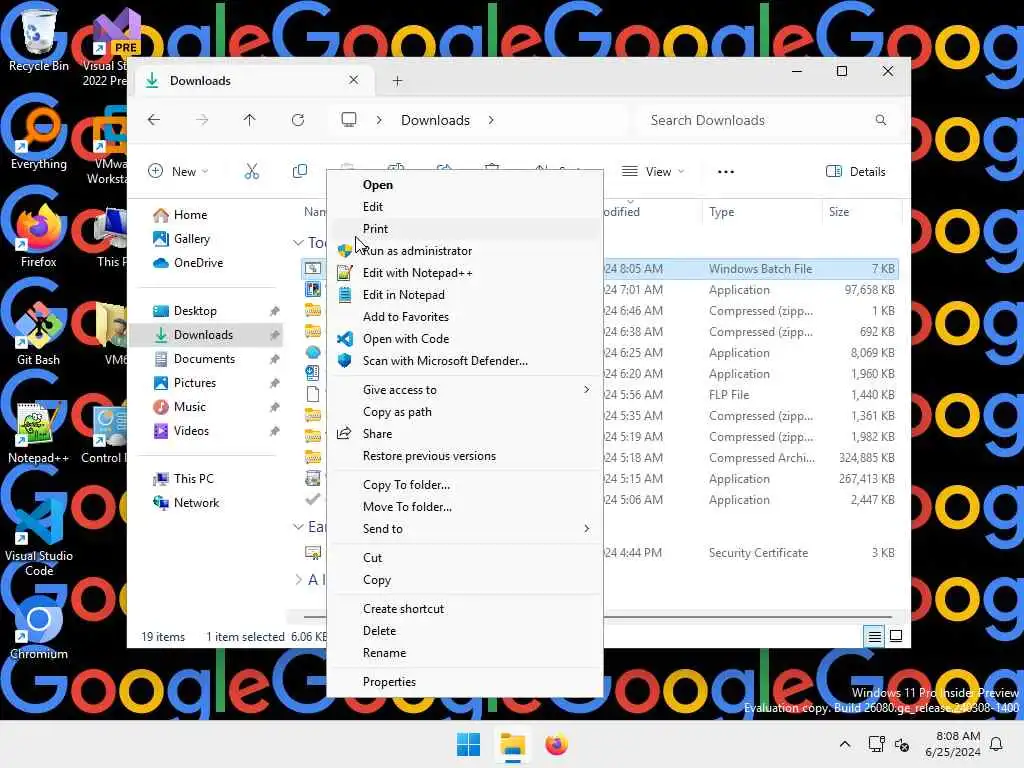Viewport: 1024px width, 768px height.
Task: Open the New dropdown menu
Action: tap(178, 172)
